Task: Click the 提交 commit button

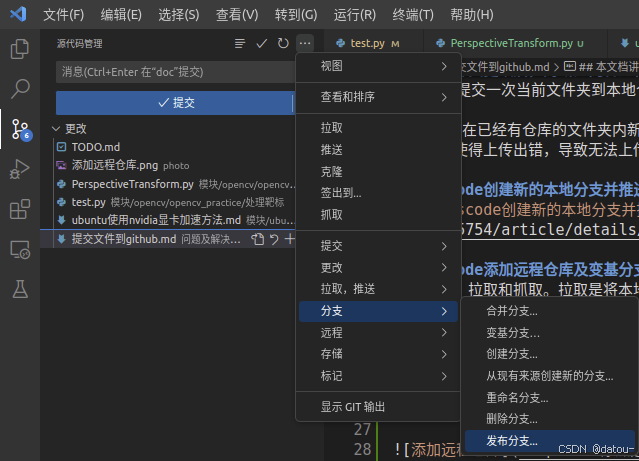Action: tap(173, 103)
